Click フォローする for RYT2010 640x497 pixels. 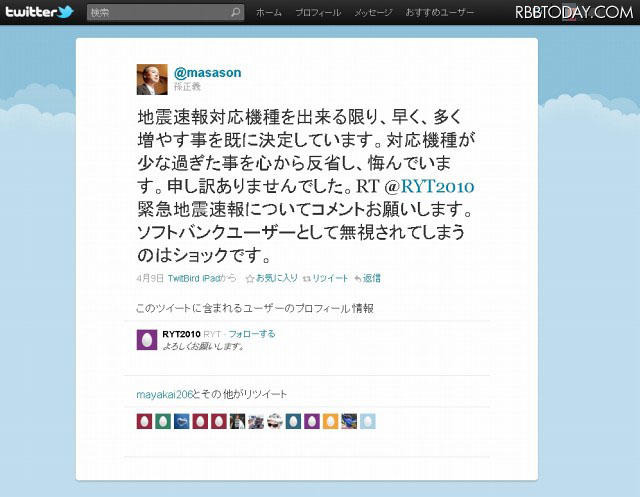[x=252, y=334]
